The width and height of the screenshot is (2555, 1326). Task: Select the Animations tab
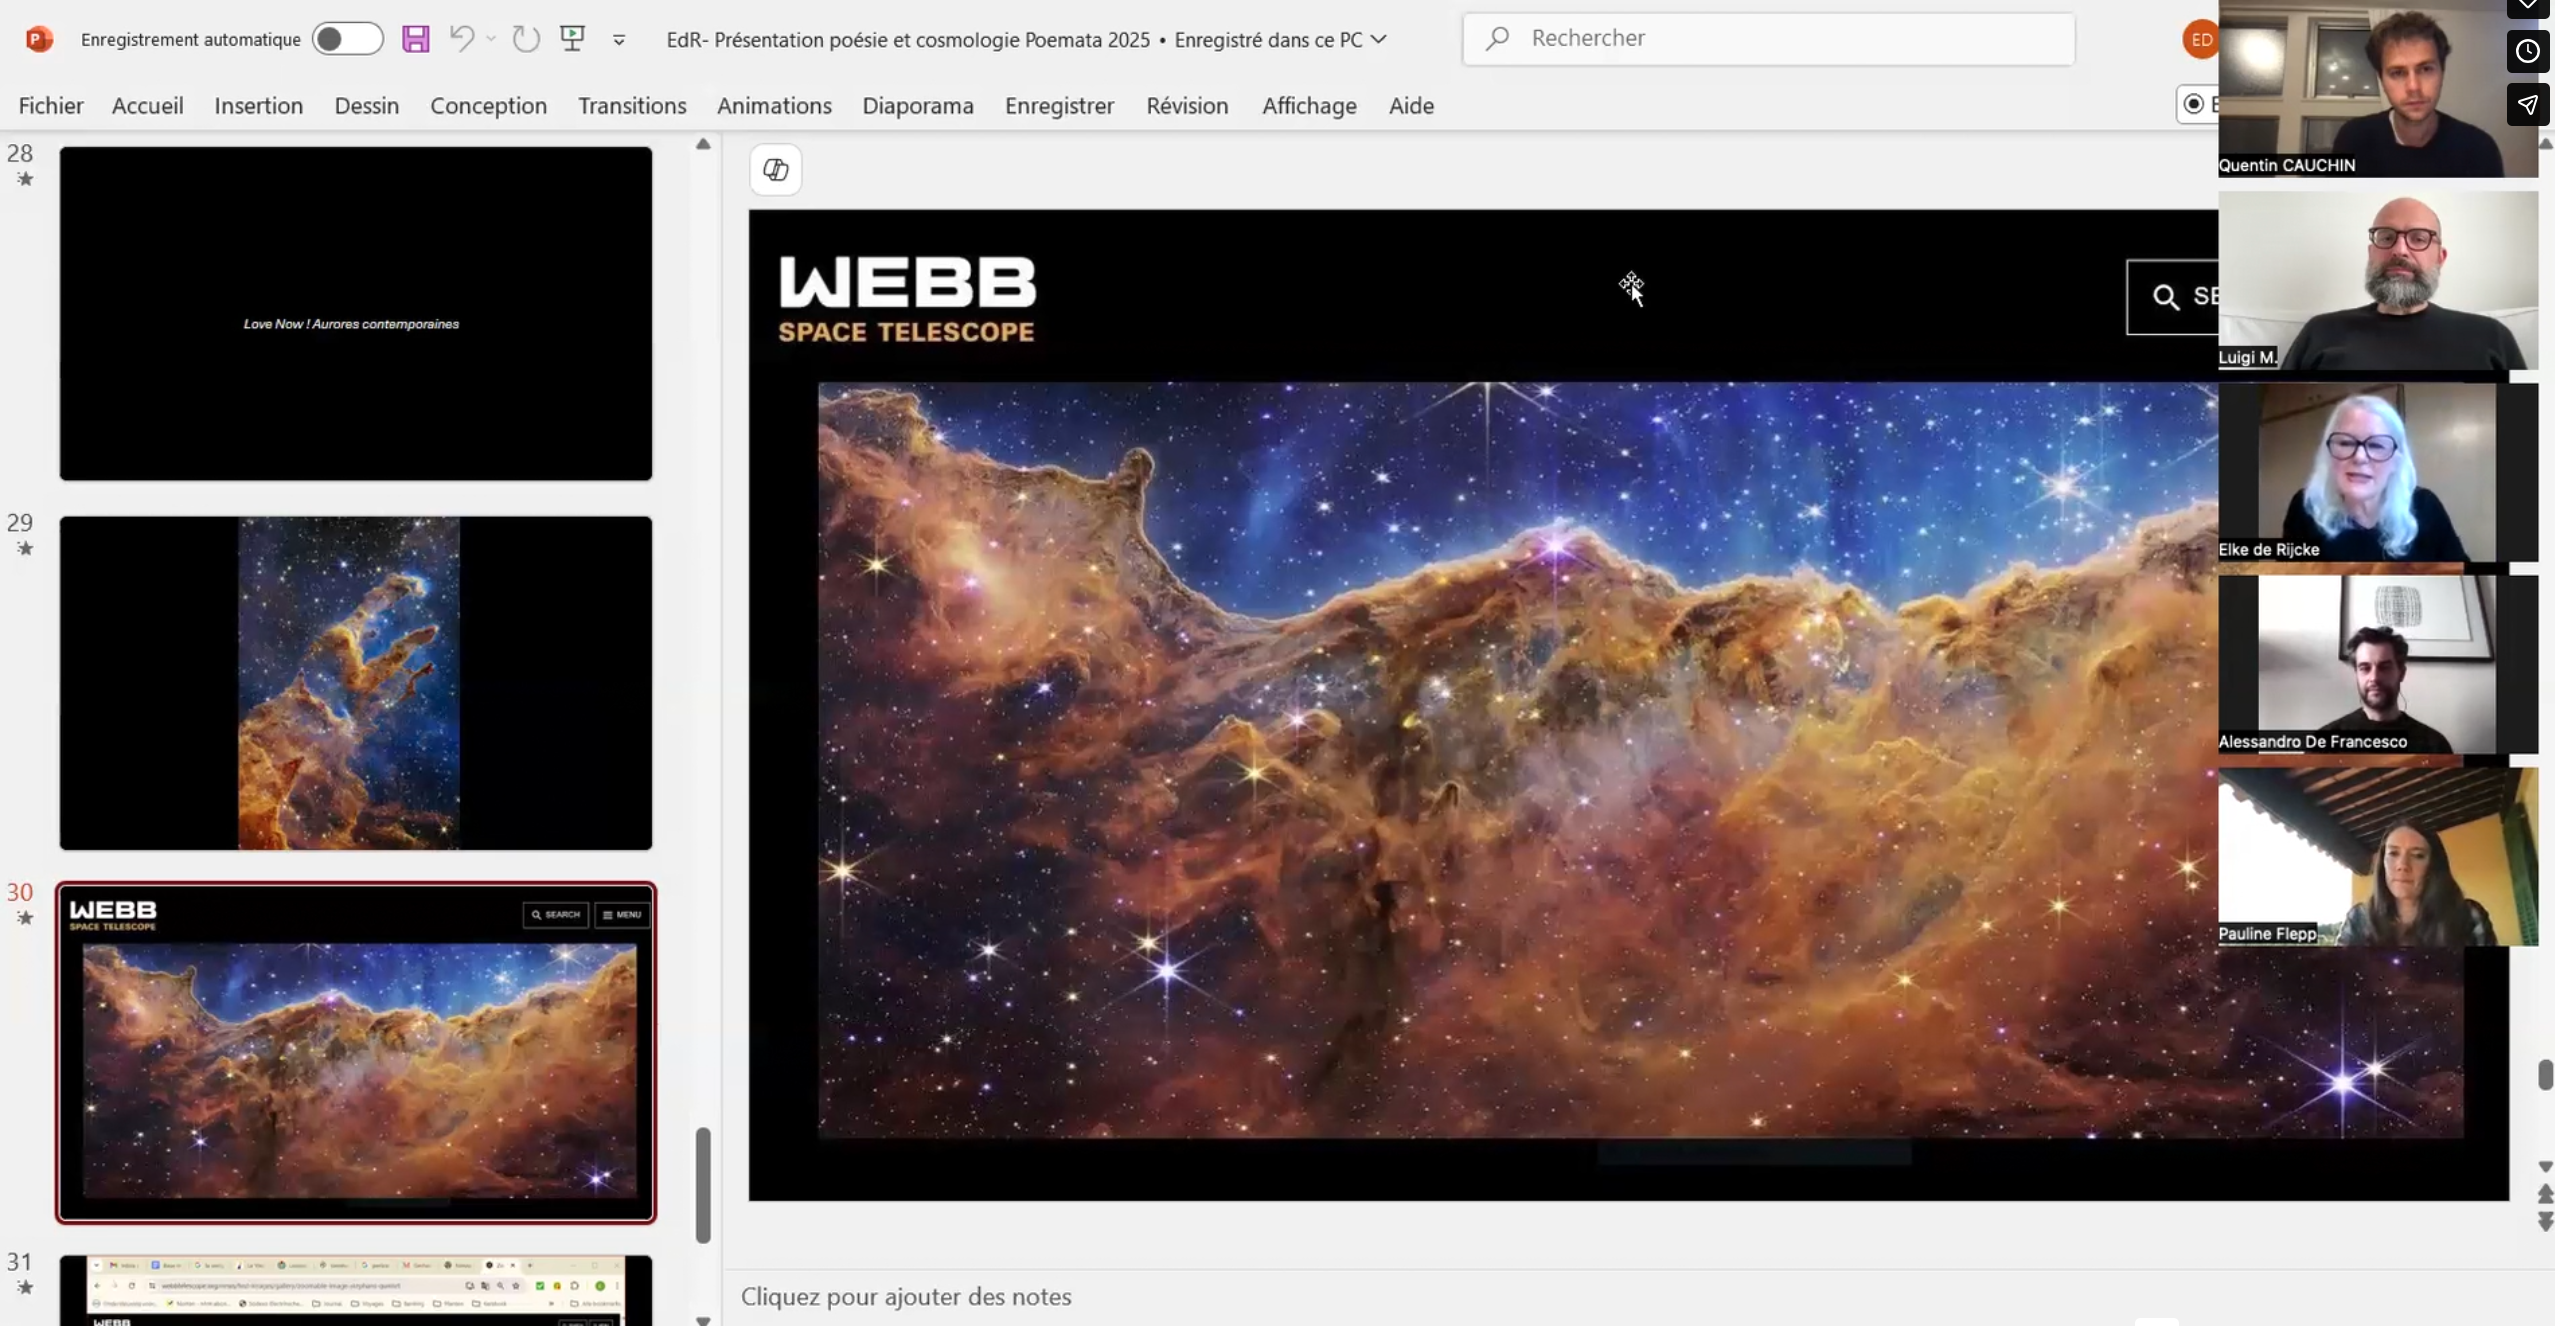[774, 105]
